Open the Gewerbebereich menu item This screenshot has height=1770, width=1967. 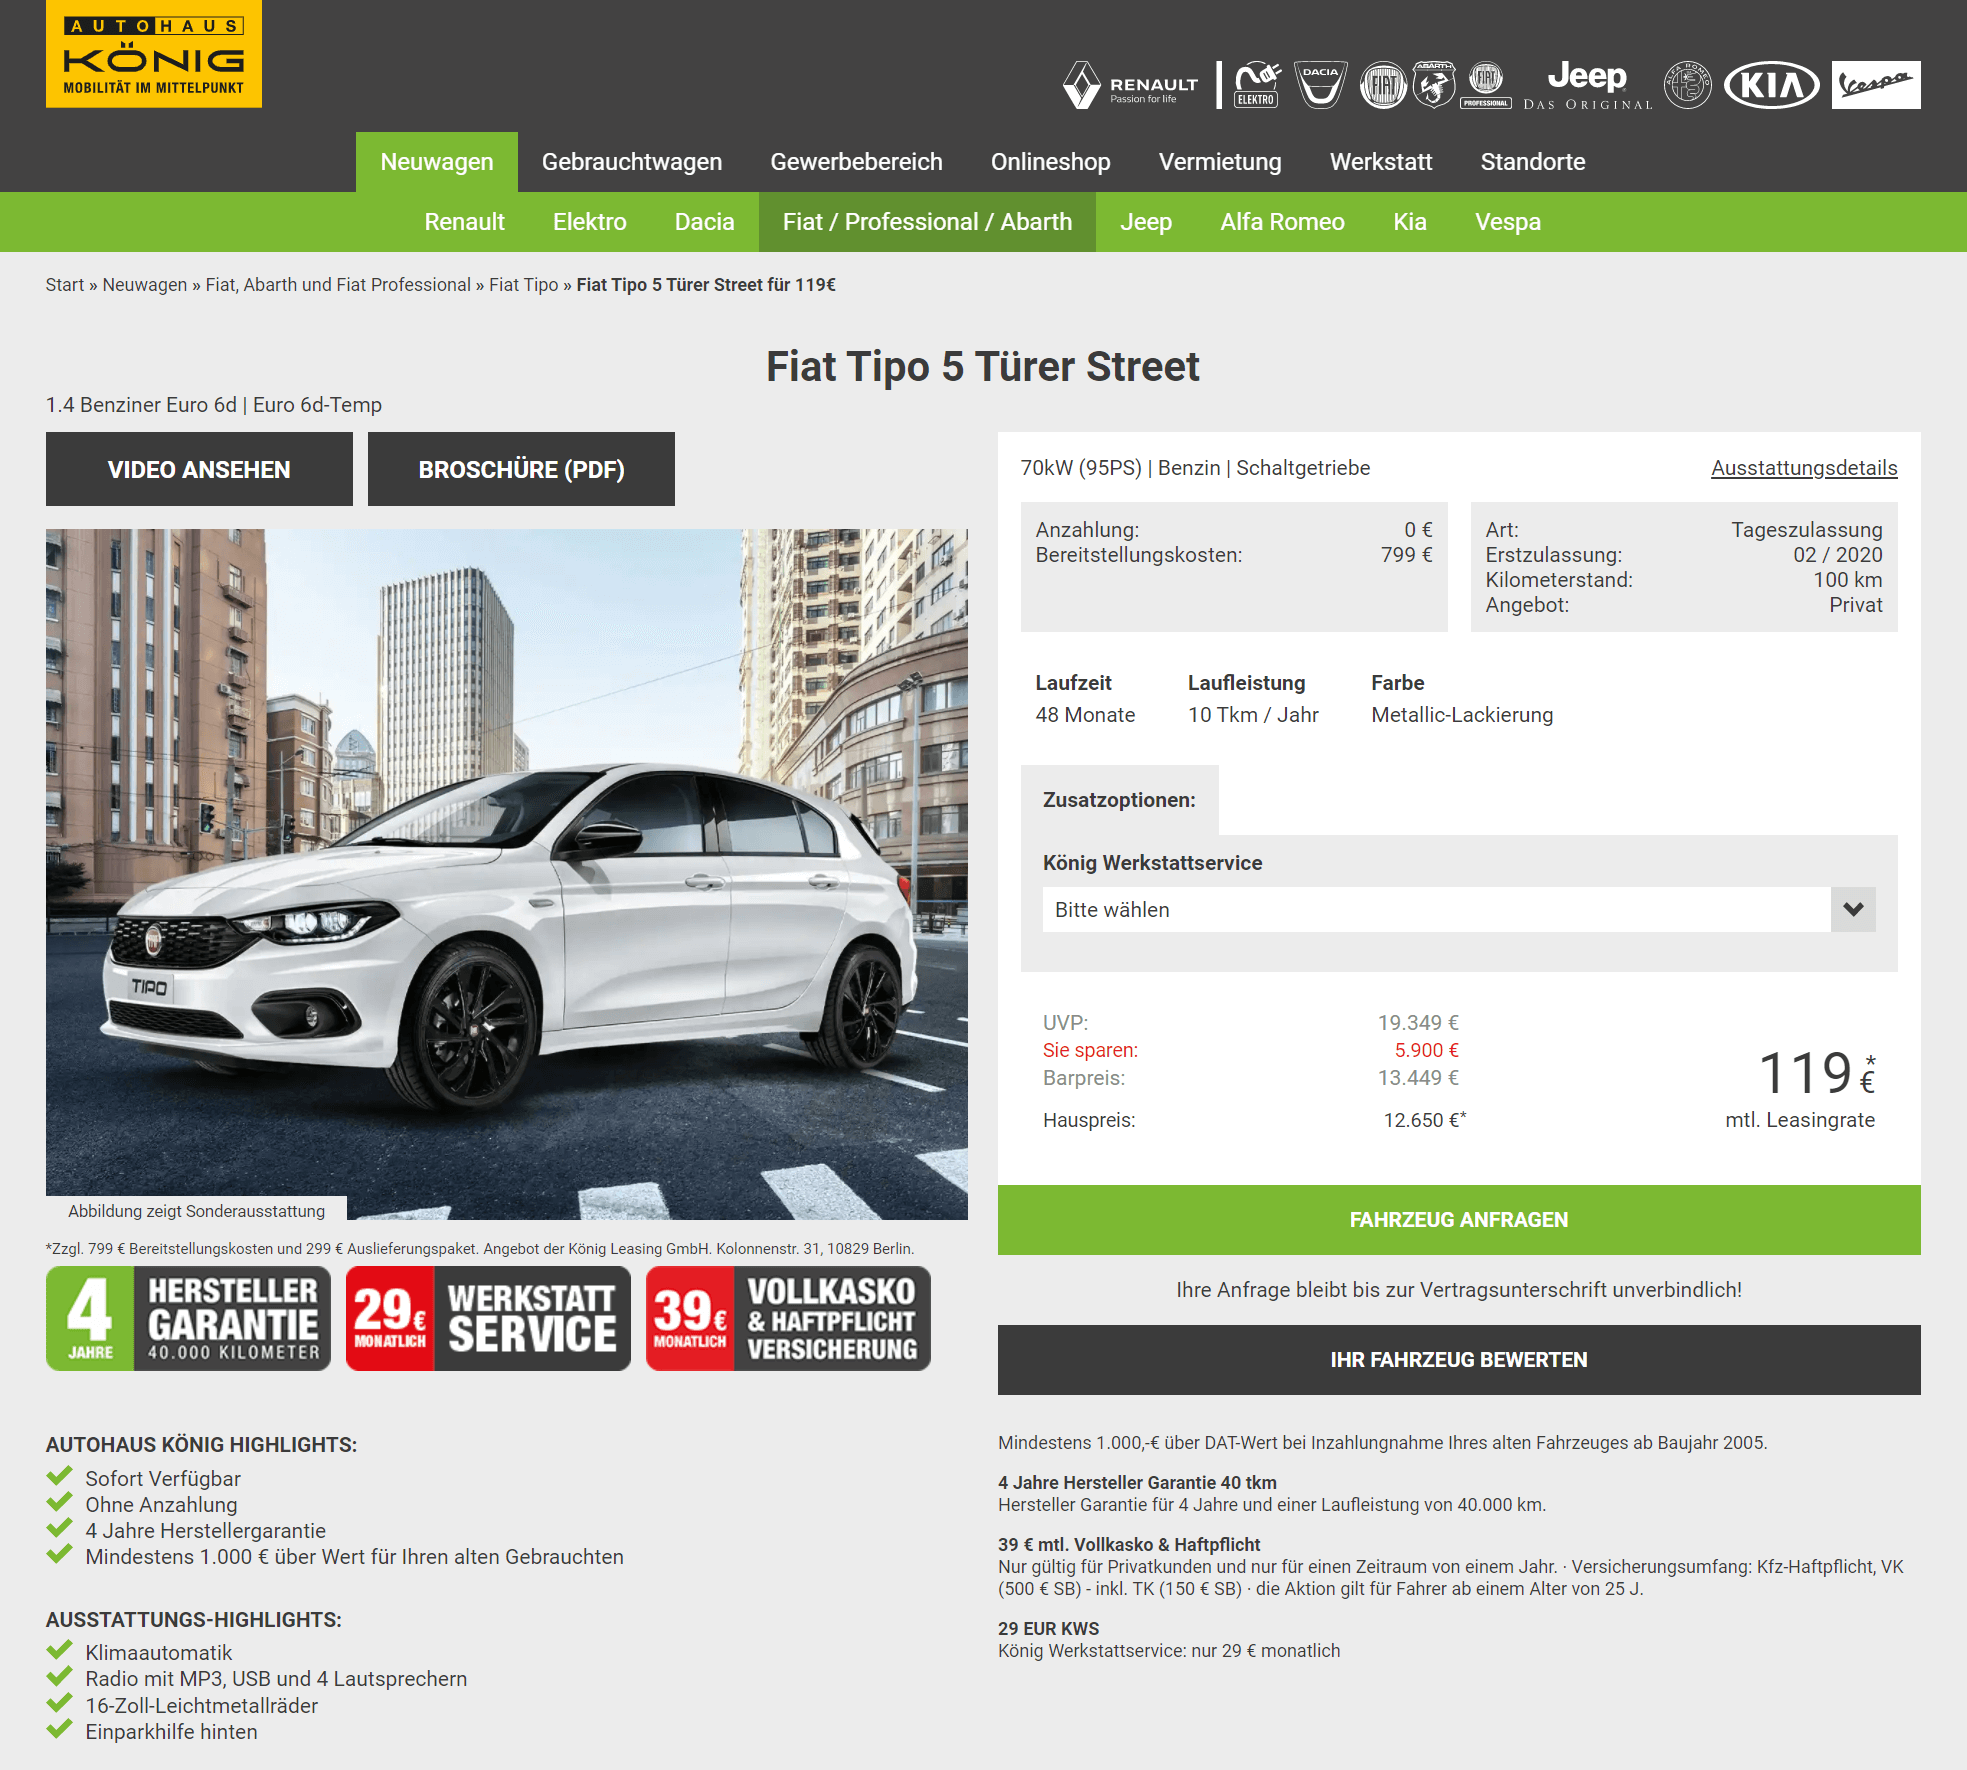click(x=856, y=162)
